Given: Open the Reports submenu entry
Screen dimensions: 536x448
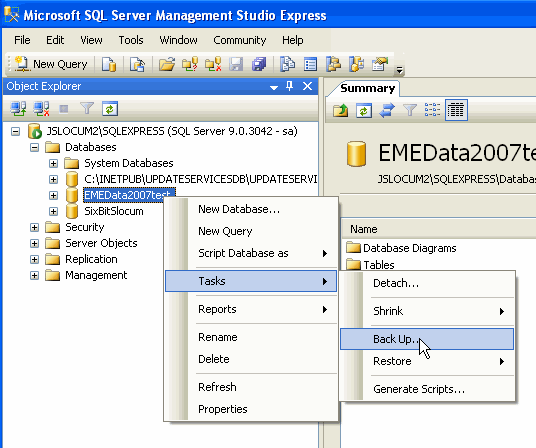Looking at the screenshot, I should pos(251,309).
